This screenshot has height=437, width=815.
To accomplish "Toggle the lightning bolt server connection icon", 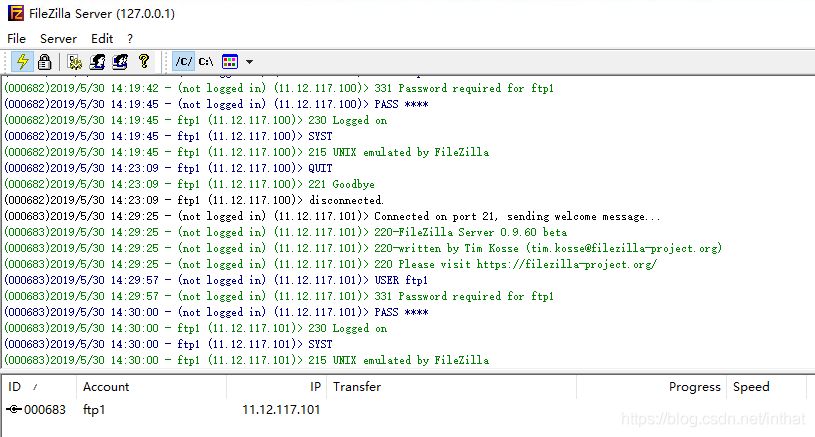I will click(x=22, y=62).
